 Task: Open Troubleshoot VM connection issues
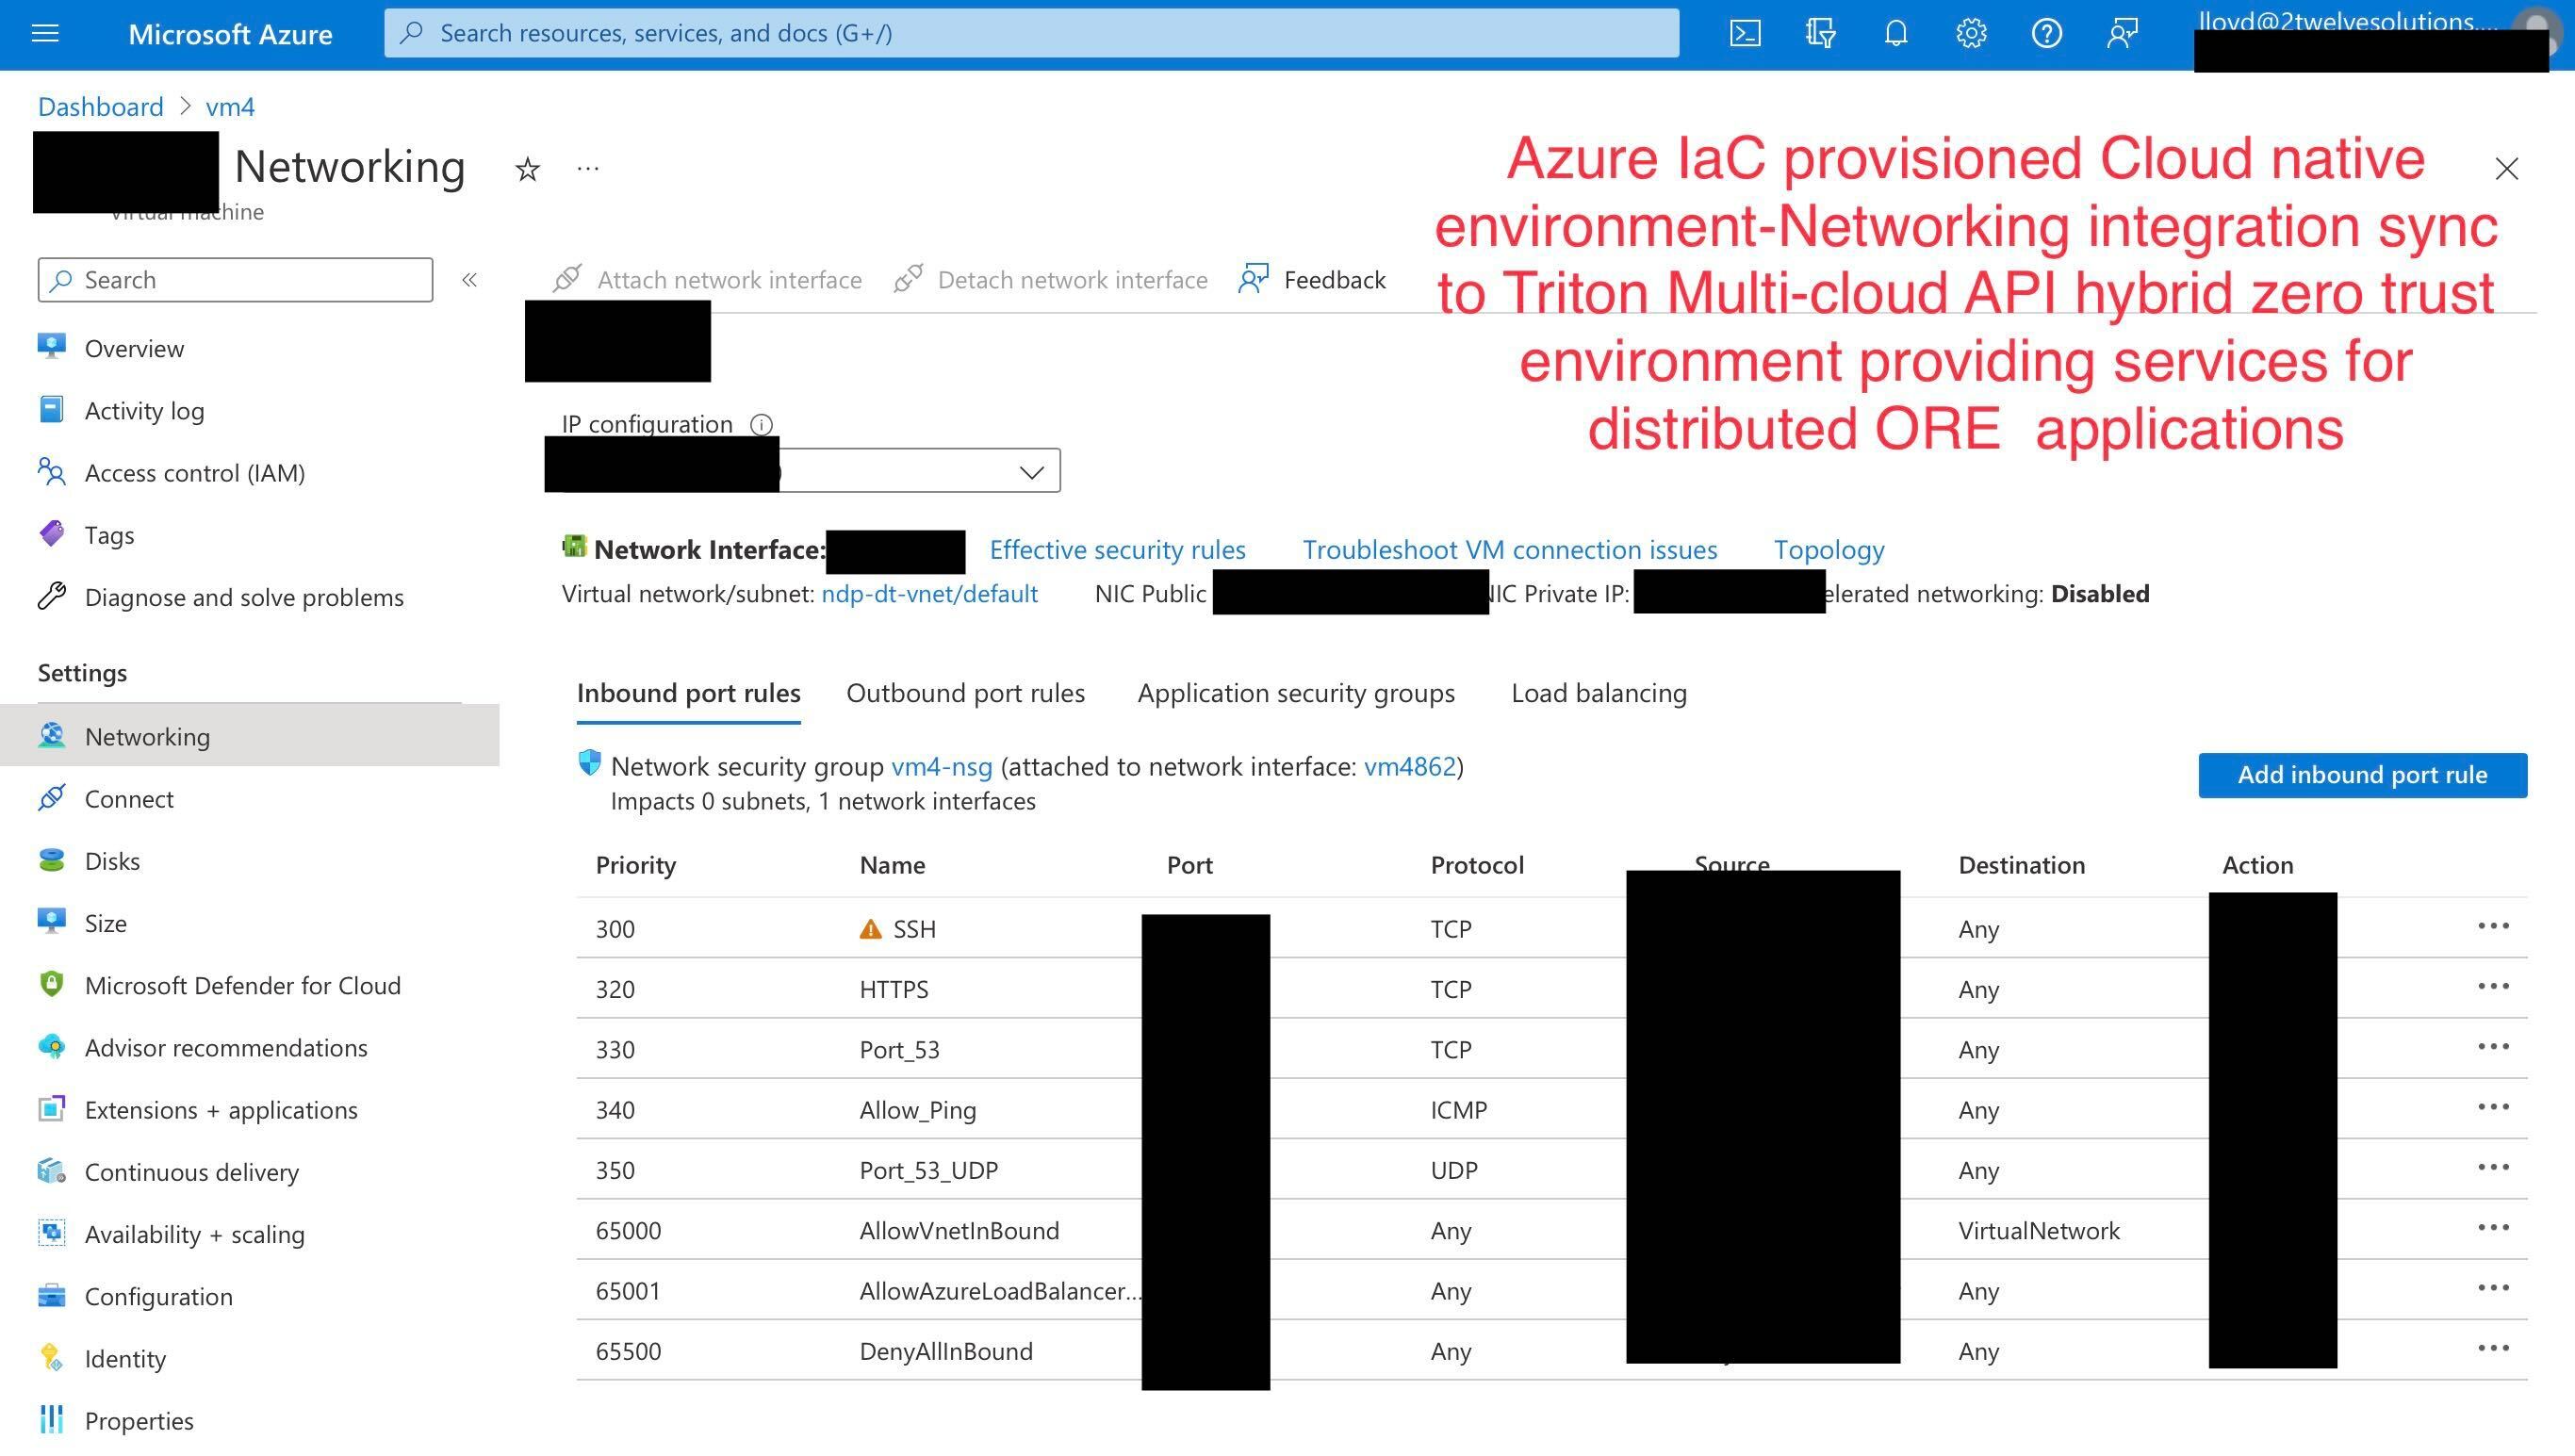click(1509, 549)
